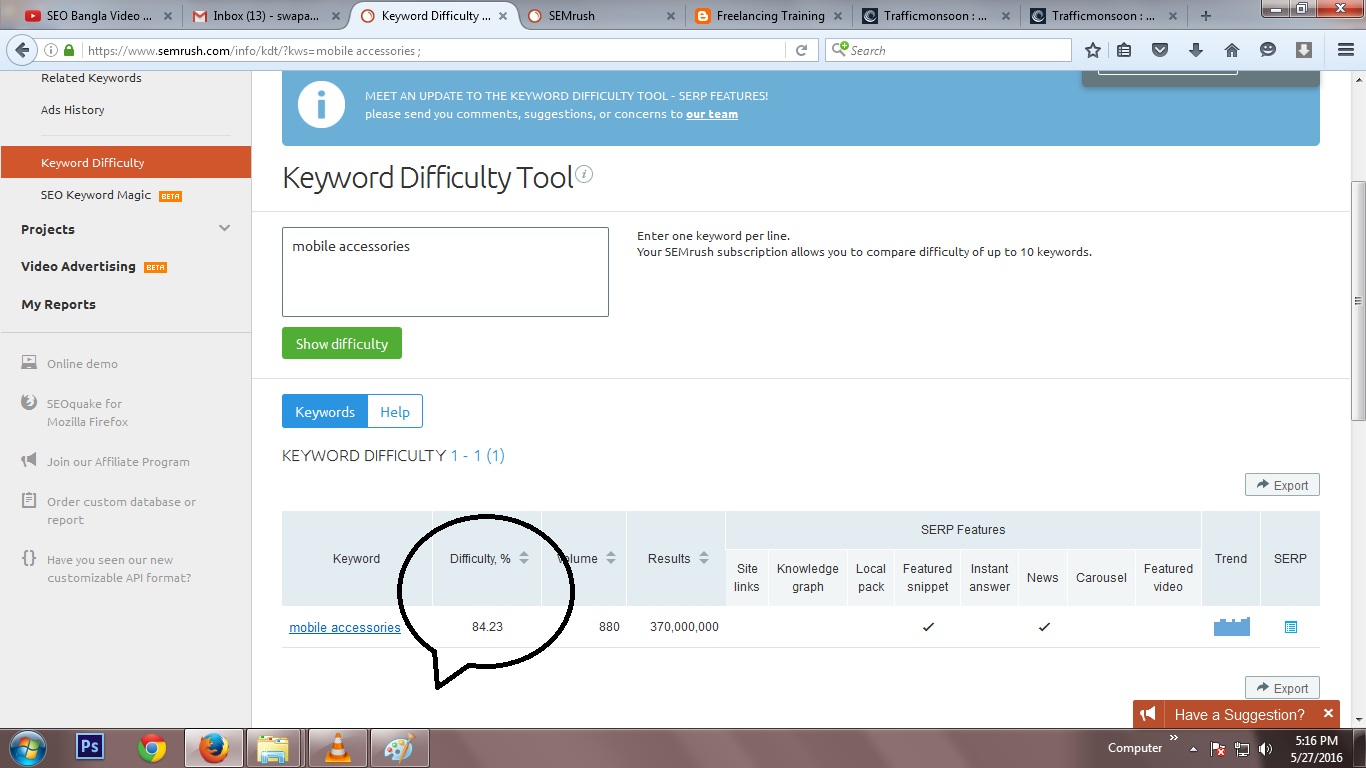This screenshot has height=768, width=1366.
Task: Switch to Freelancing Training browser tab
Action: click(770, 16)
